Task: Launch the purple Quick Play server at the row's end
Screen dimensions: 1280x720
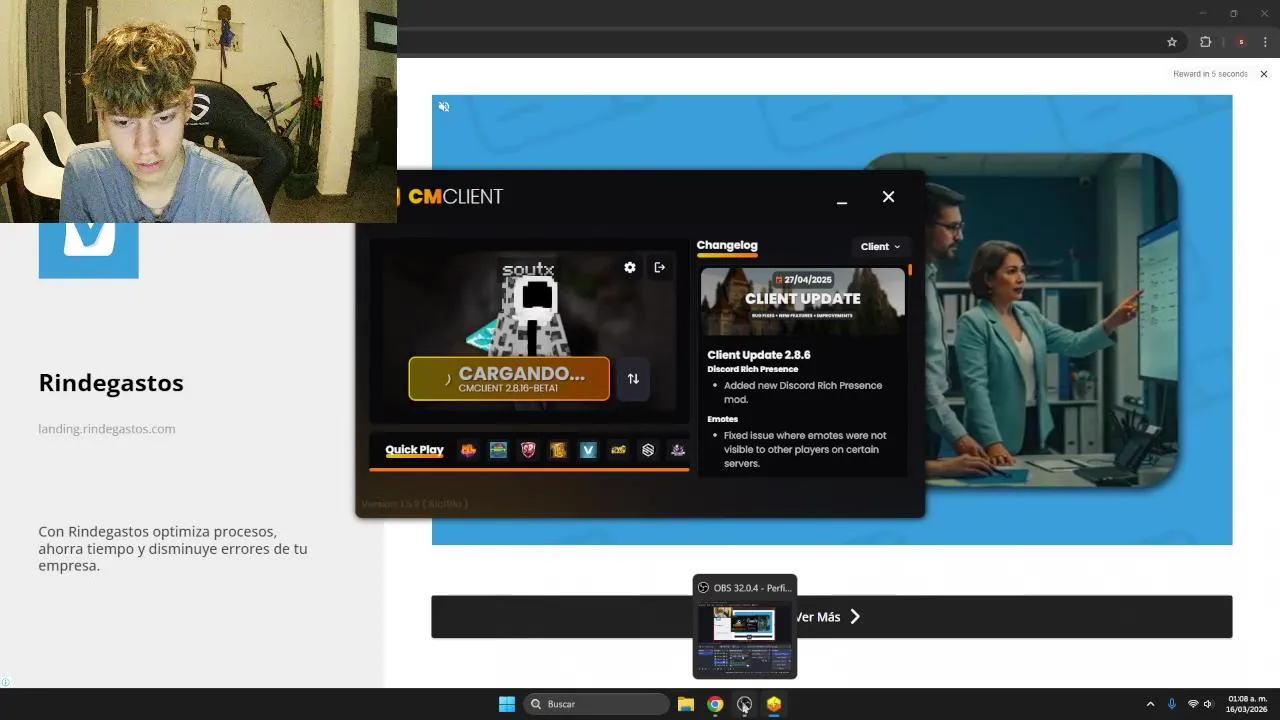Action: point(678,450)
